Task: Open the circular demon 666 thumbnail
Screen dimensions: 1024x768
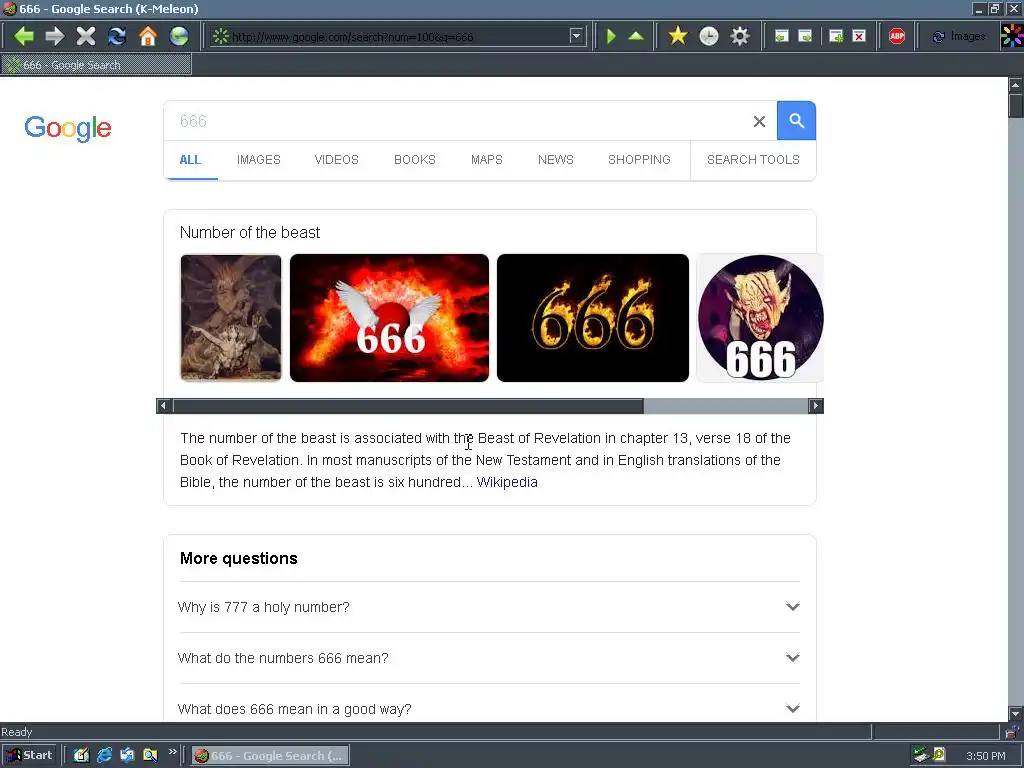Action: tap(760, 318)
